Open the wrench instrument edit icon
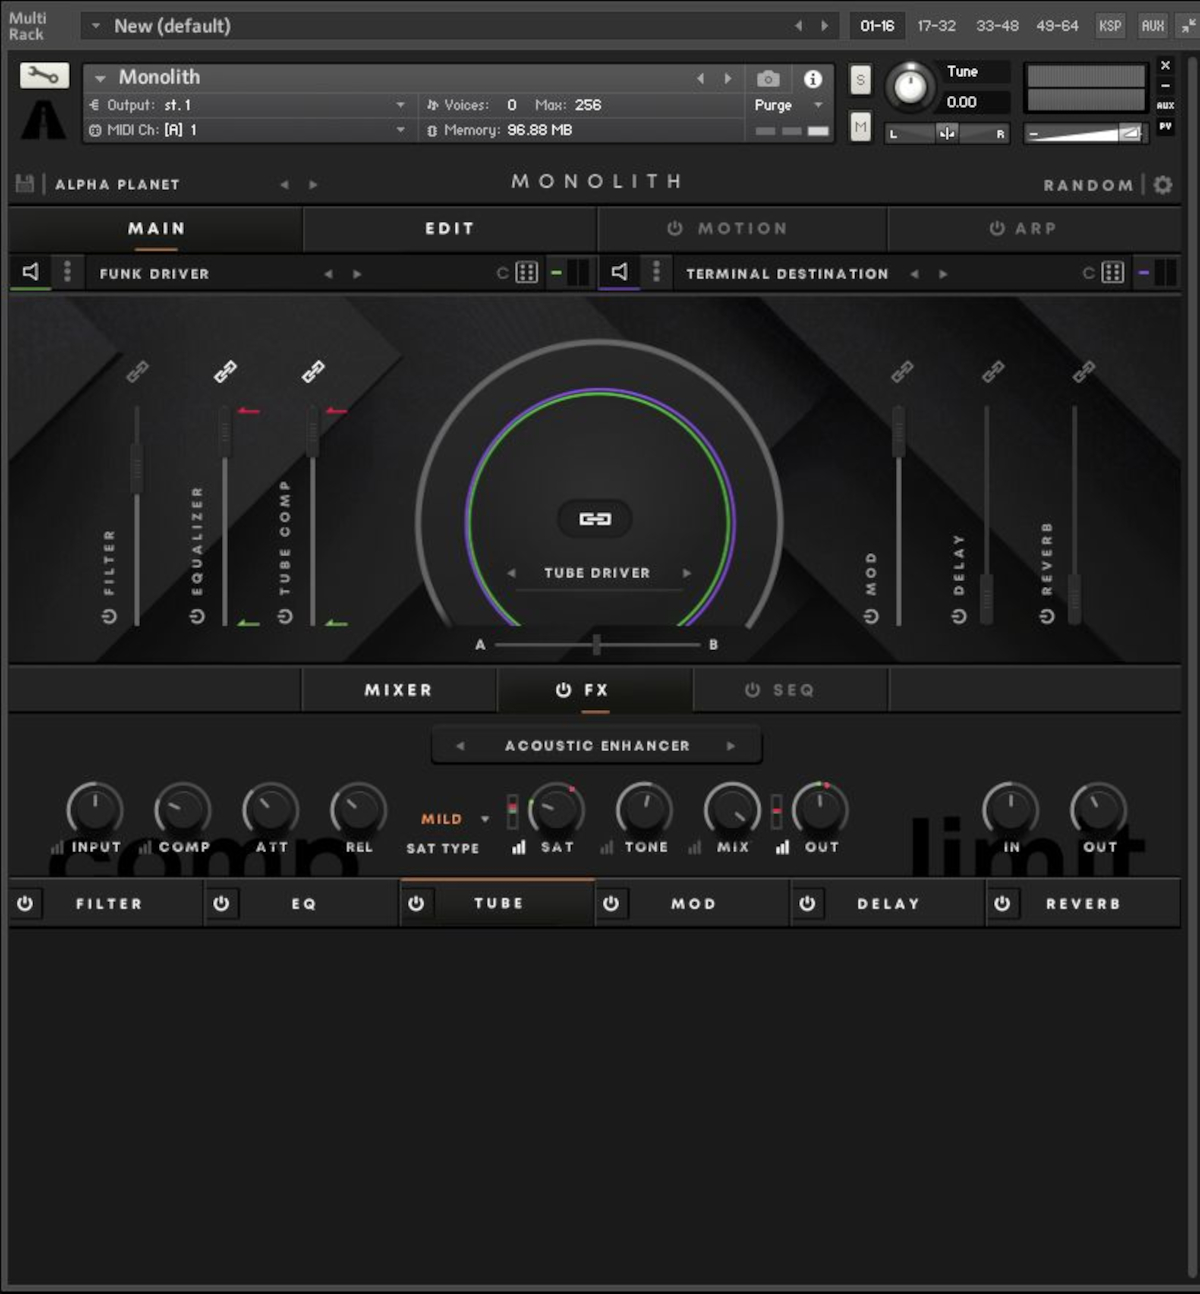1200x1294 pixels. pyautogui.click(x=44, y=76)
